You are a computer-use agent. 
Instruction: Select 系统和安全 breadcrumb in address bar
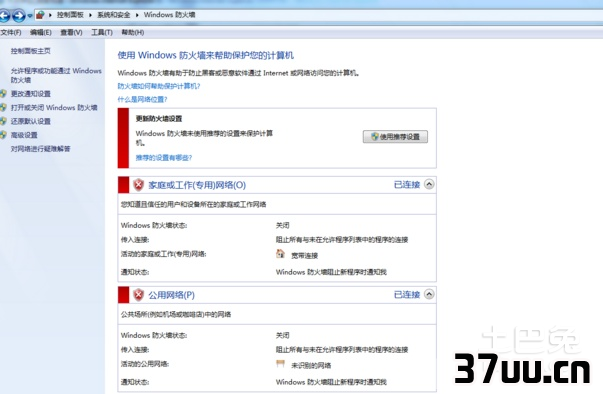[x=113, y=15]
